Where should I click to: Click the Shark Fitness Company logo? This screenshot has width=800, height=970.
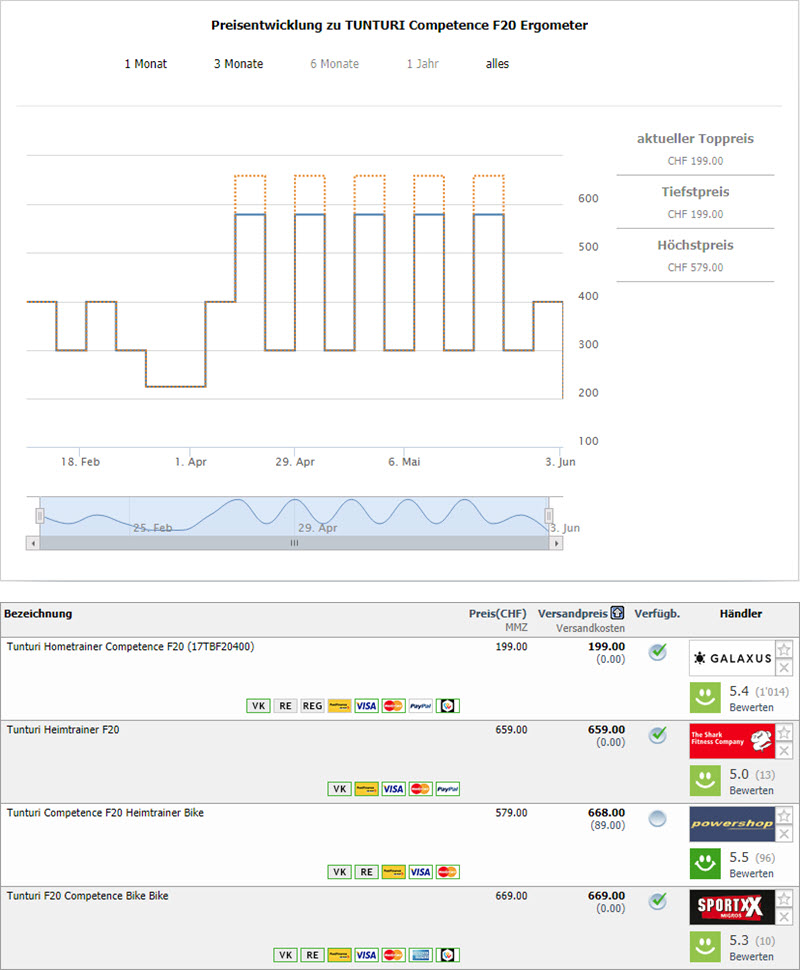[x=731, y=742]
